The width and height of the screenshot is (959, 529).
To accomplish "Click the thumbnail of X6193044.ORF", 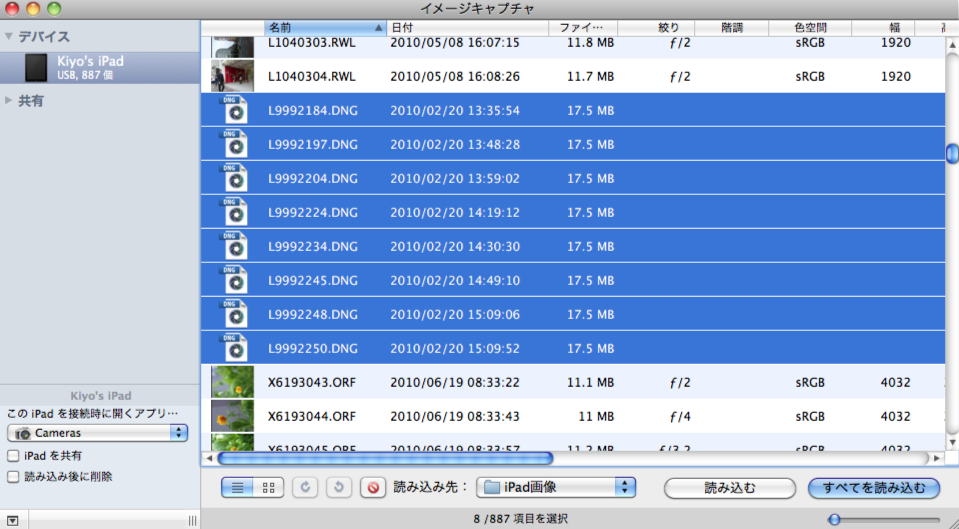I will (x=232, y=416).
